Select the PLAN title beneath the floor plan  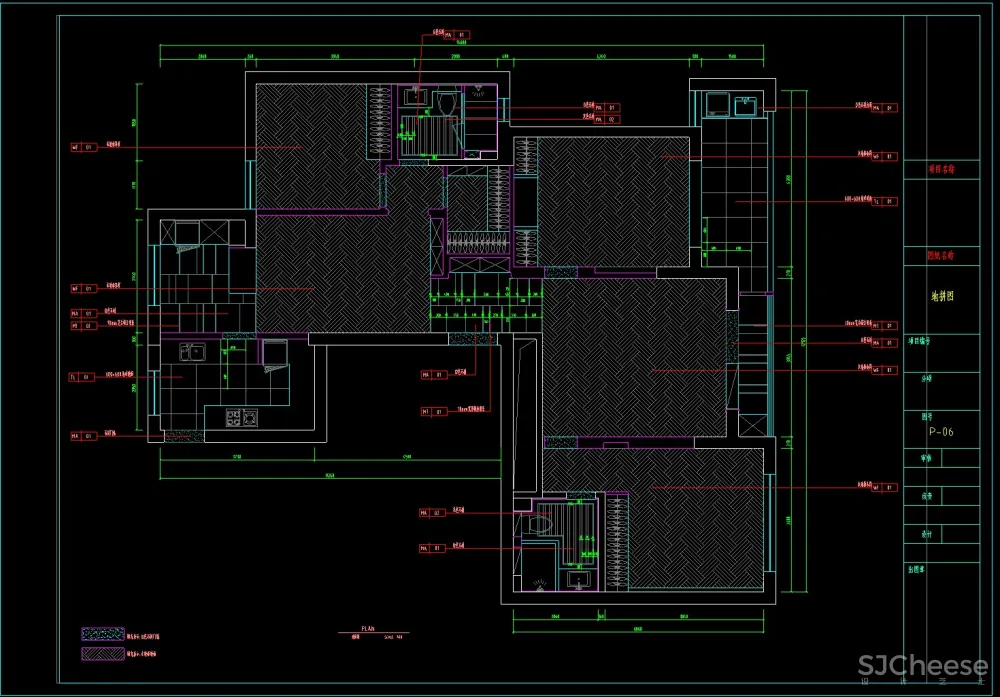[369, 630]
